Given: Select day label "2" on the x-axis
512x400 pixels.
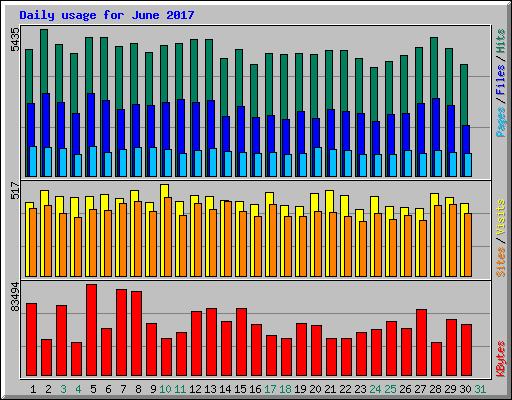Looking at the screenshot, I should coord(48,389).
